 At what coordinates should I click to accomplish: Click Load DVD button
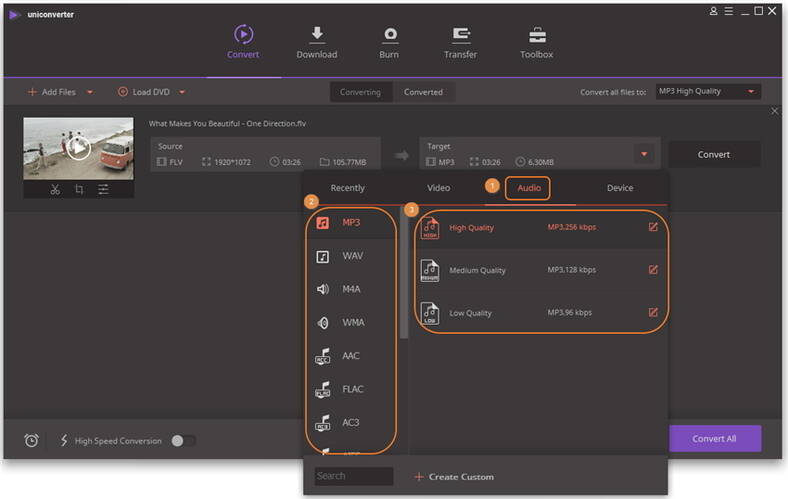tap(144, 92)
